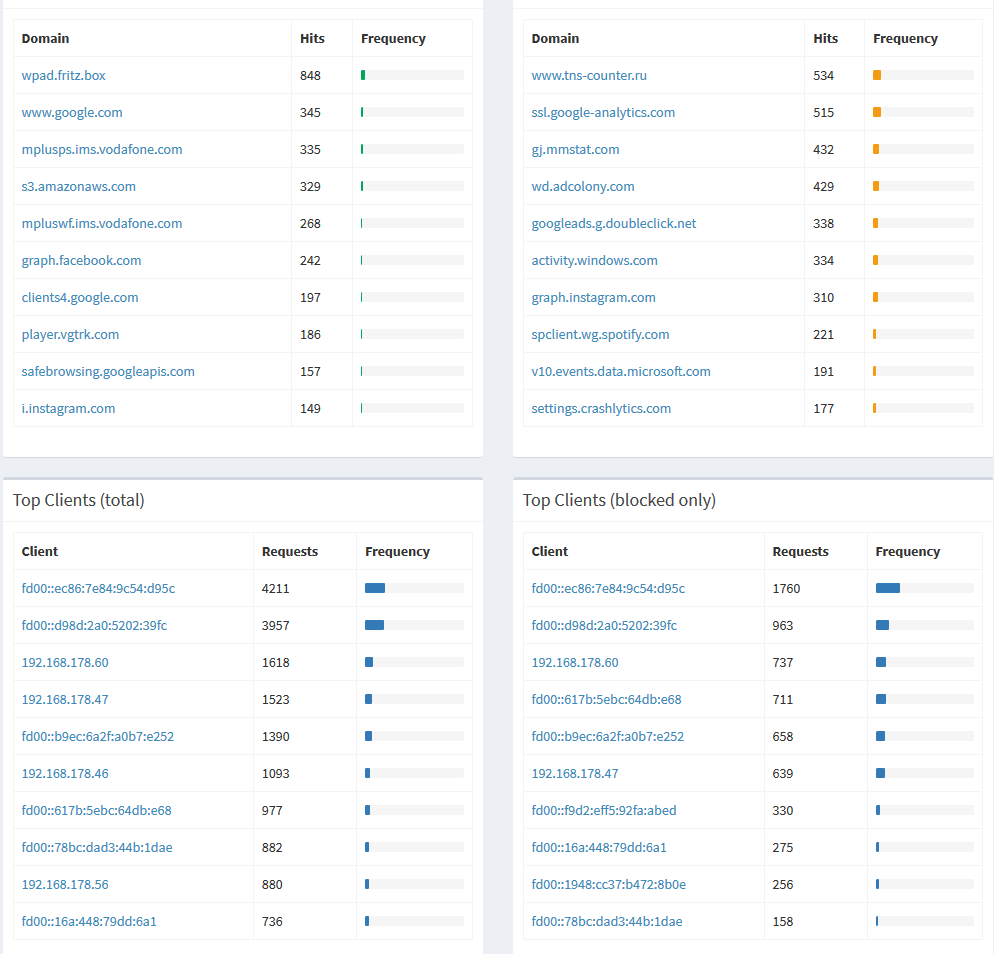Click fd00::617b:5ebc:64db:e68 with 711 blocked requests
The image size is (994, 954).
click(606, 699)
